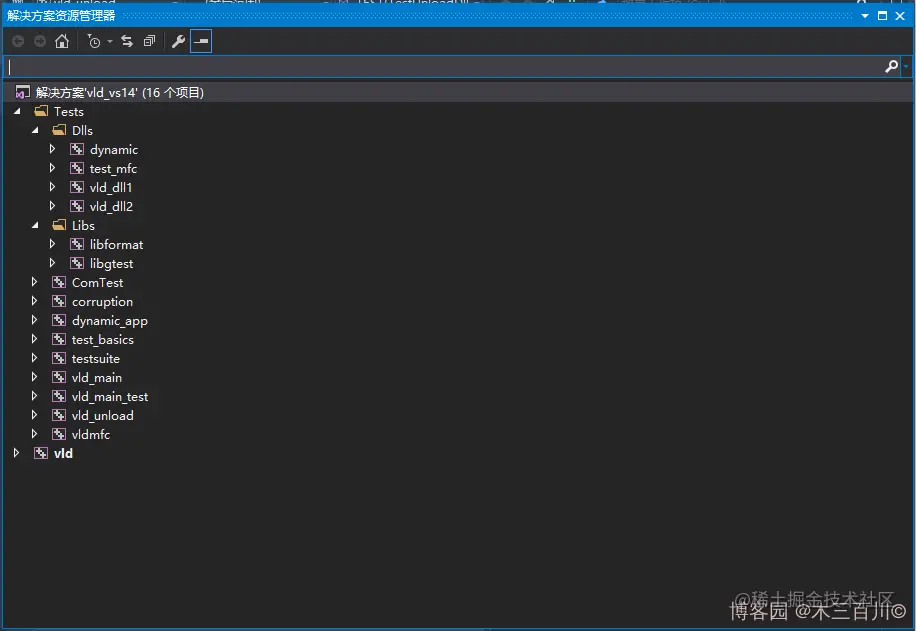Click the pending changes filter clock icon

[x=93, y=41]
